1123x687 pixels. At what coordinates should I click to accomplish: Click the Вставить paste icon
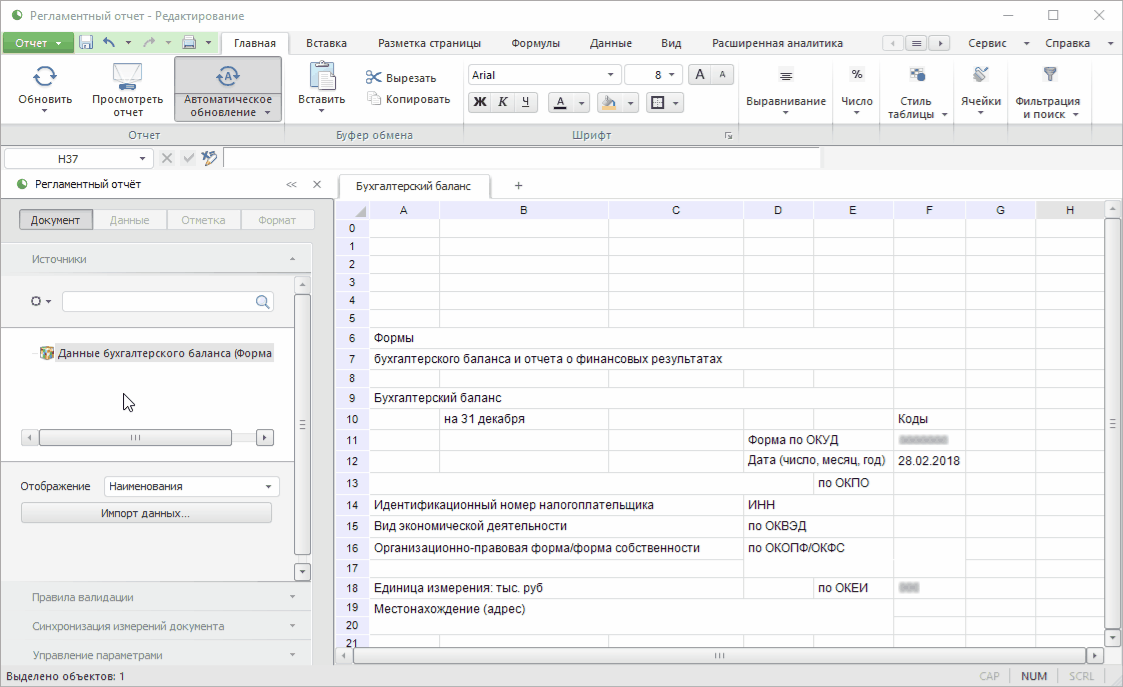click(321, 76)
